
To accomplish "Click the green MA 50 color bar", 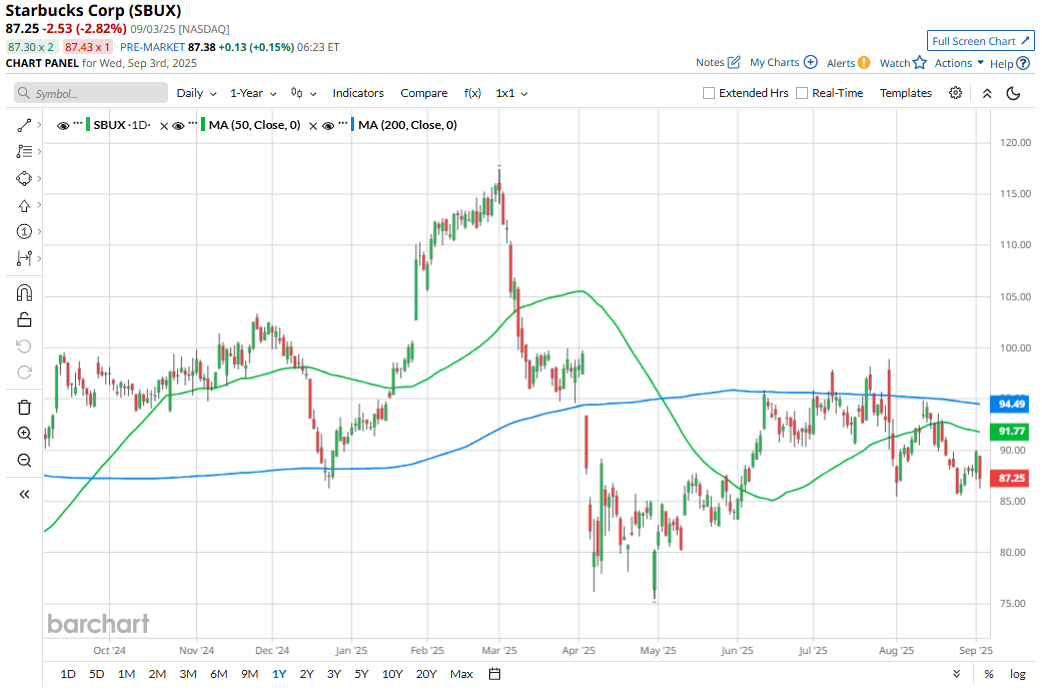I will 203,124.
